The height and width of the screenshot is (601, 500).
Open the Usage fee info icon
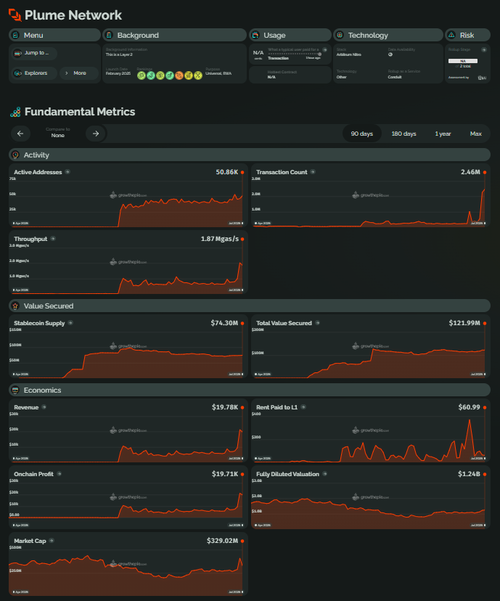tap(325, 50)
